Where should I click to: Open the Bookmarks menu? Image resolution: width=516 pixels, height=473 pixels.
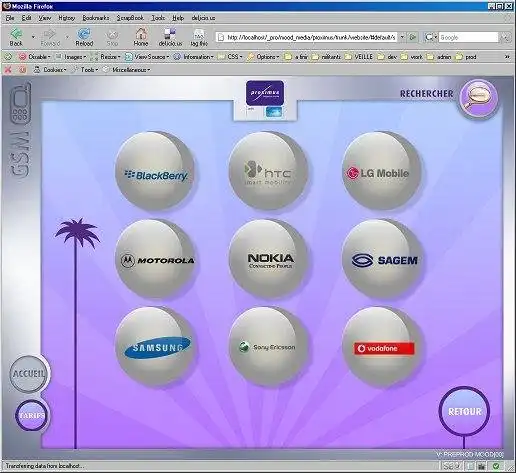coord(96,18)
